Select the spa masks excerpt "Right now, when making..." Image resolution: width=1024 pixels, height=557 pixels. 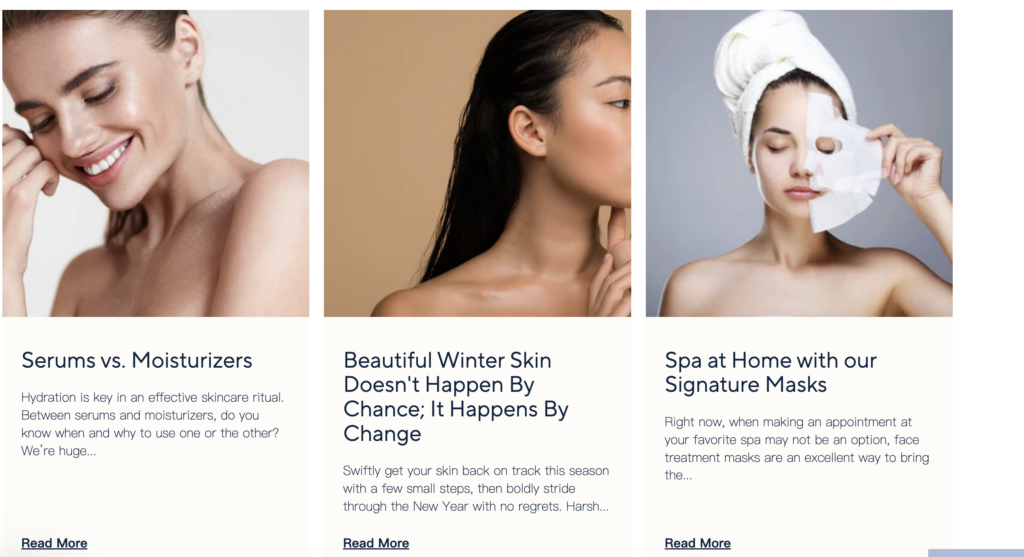pos(797,449)
